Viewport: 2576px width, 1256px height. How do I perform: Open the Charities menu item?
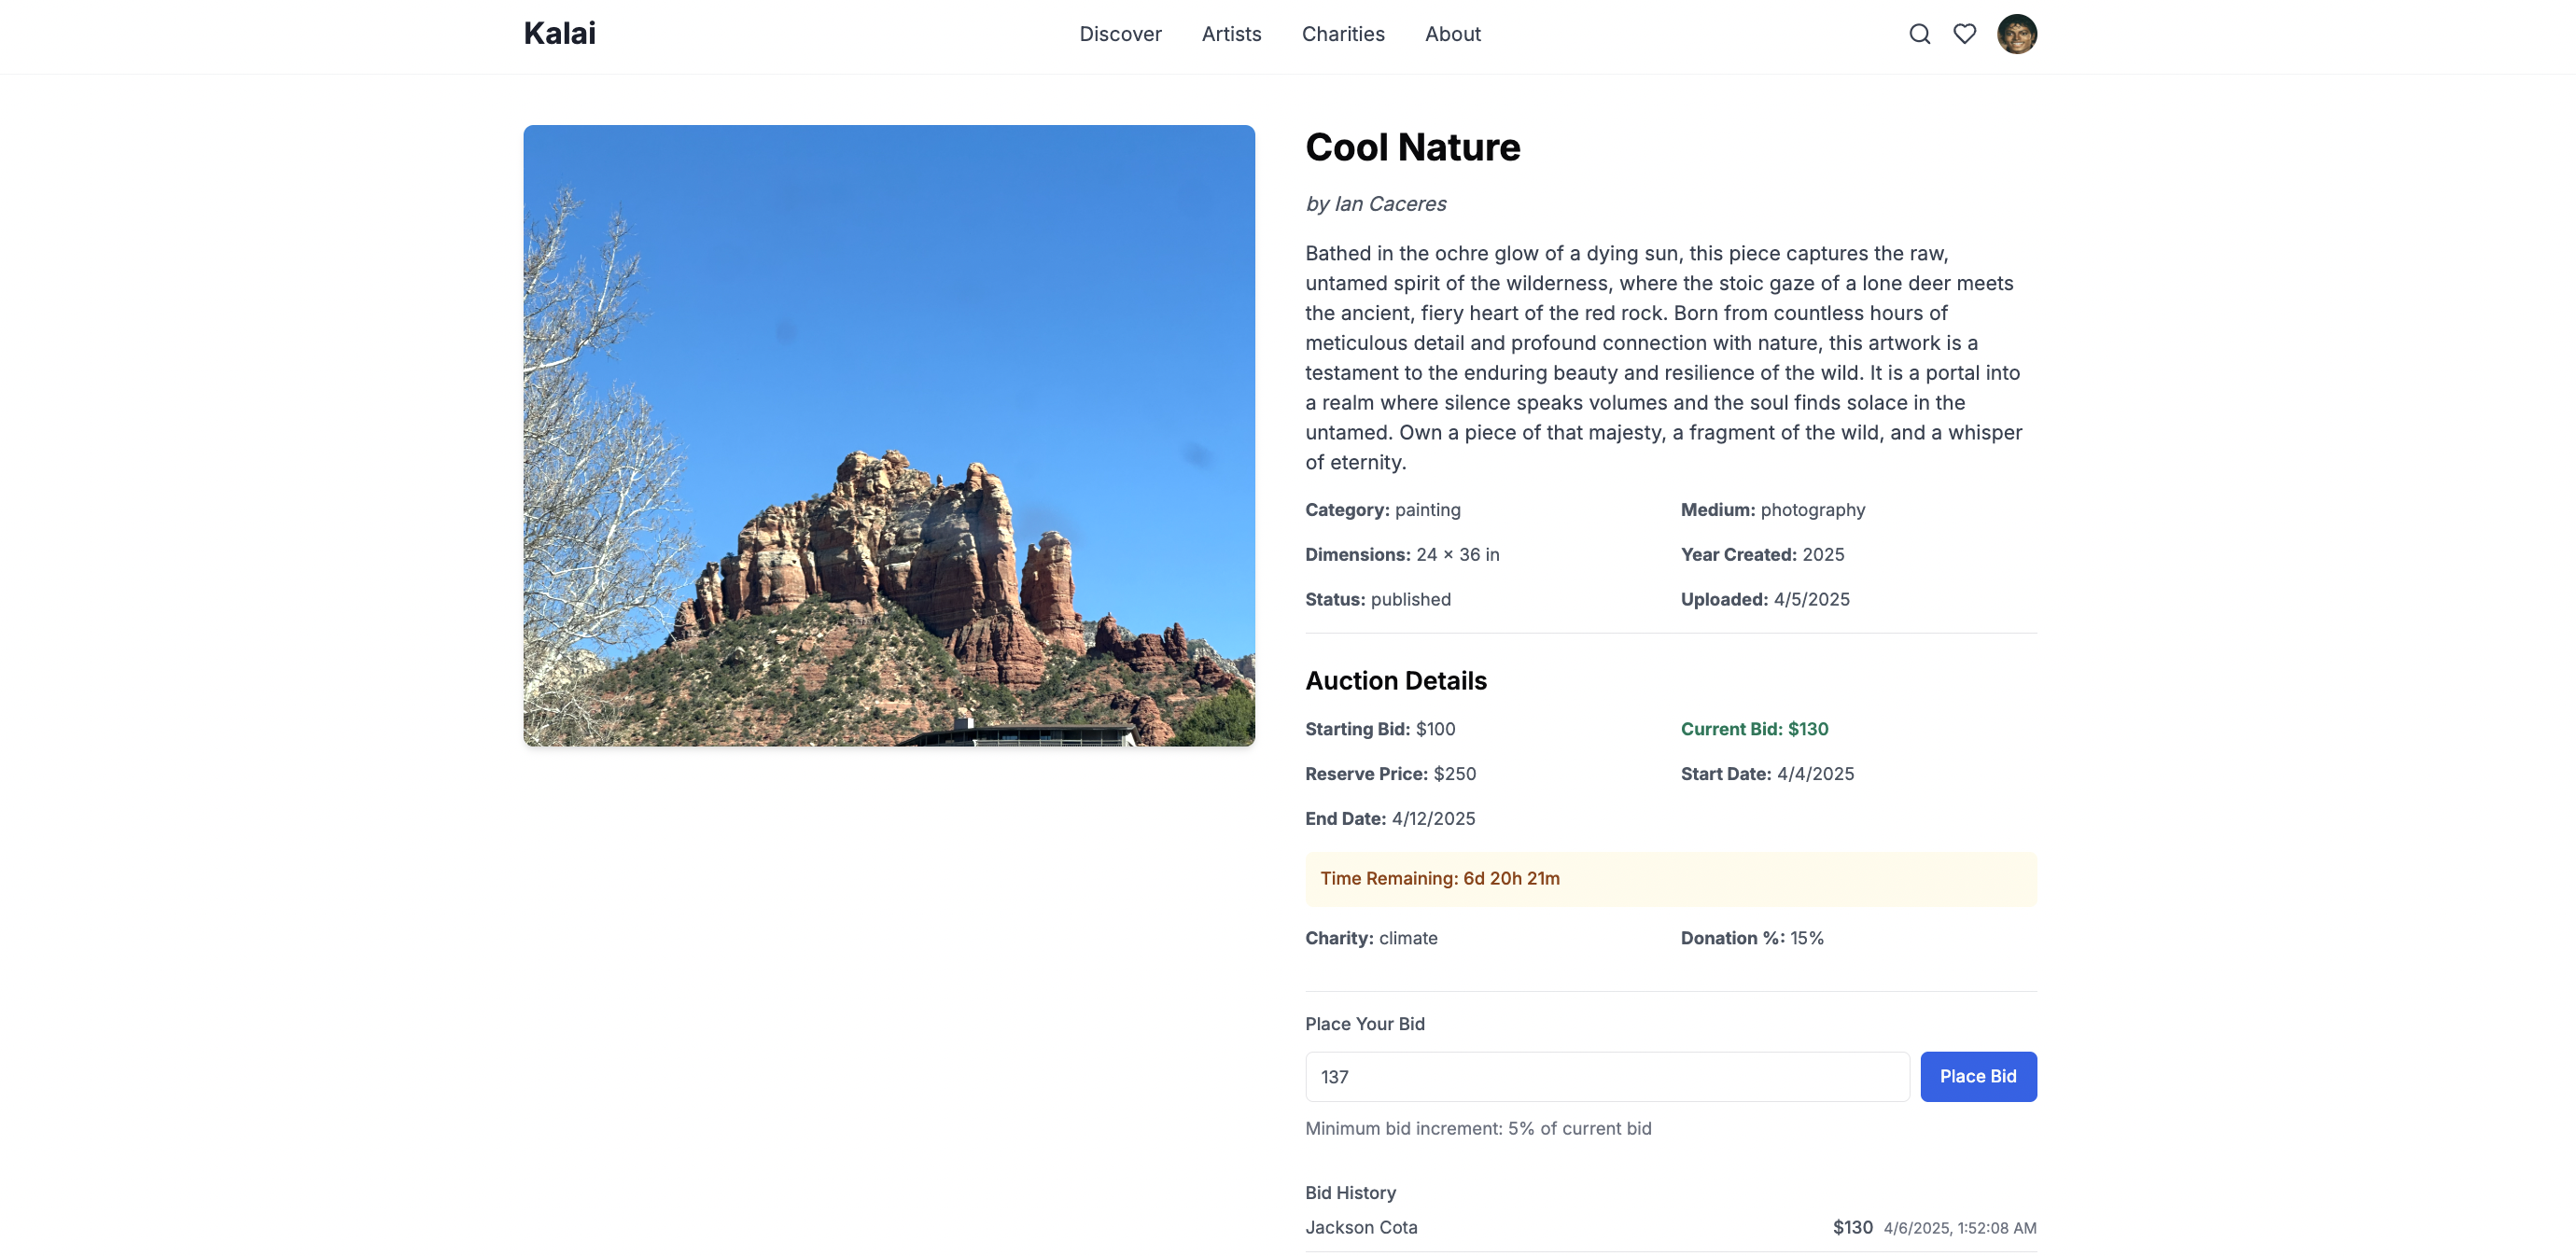[1342, 34]
